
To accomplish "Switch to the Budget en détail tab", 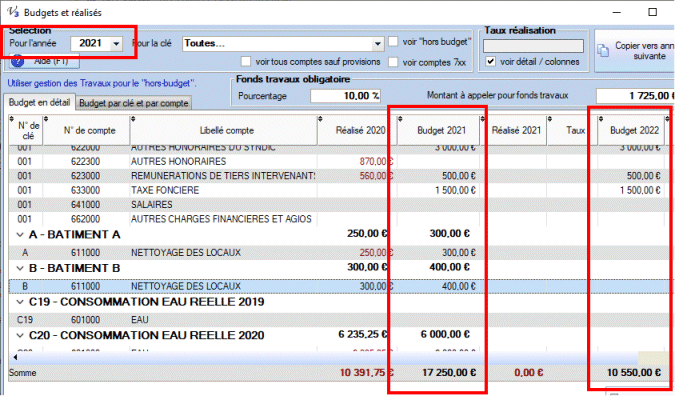I will (x=40, y=102).
